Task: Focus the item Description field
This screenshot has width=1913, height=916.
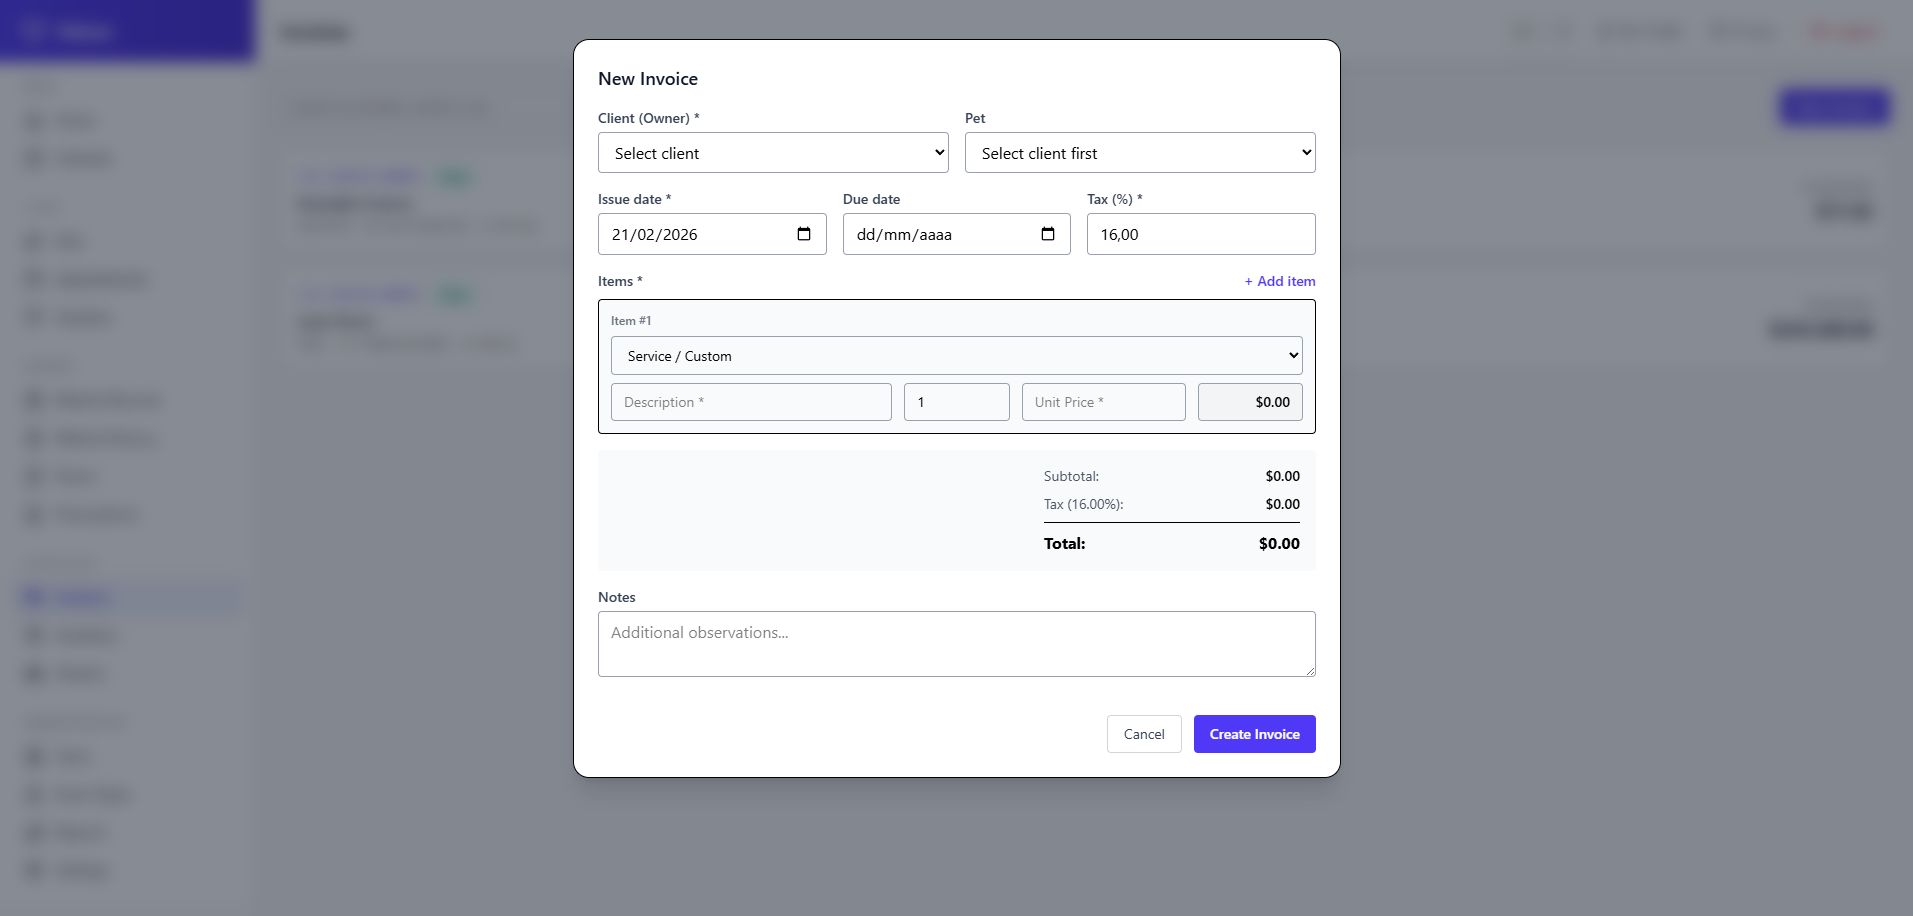Action: (x=751, y=402)
